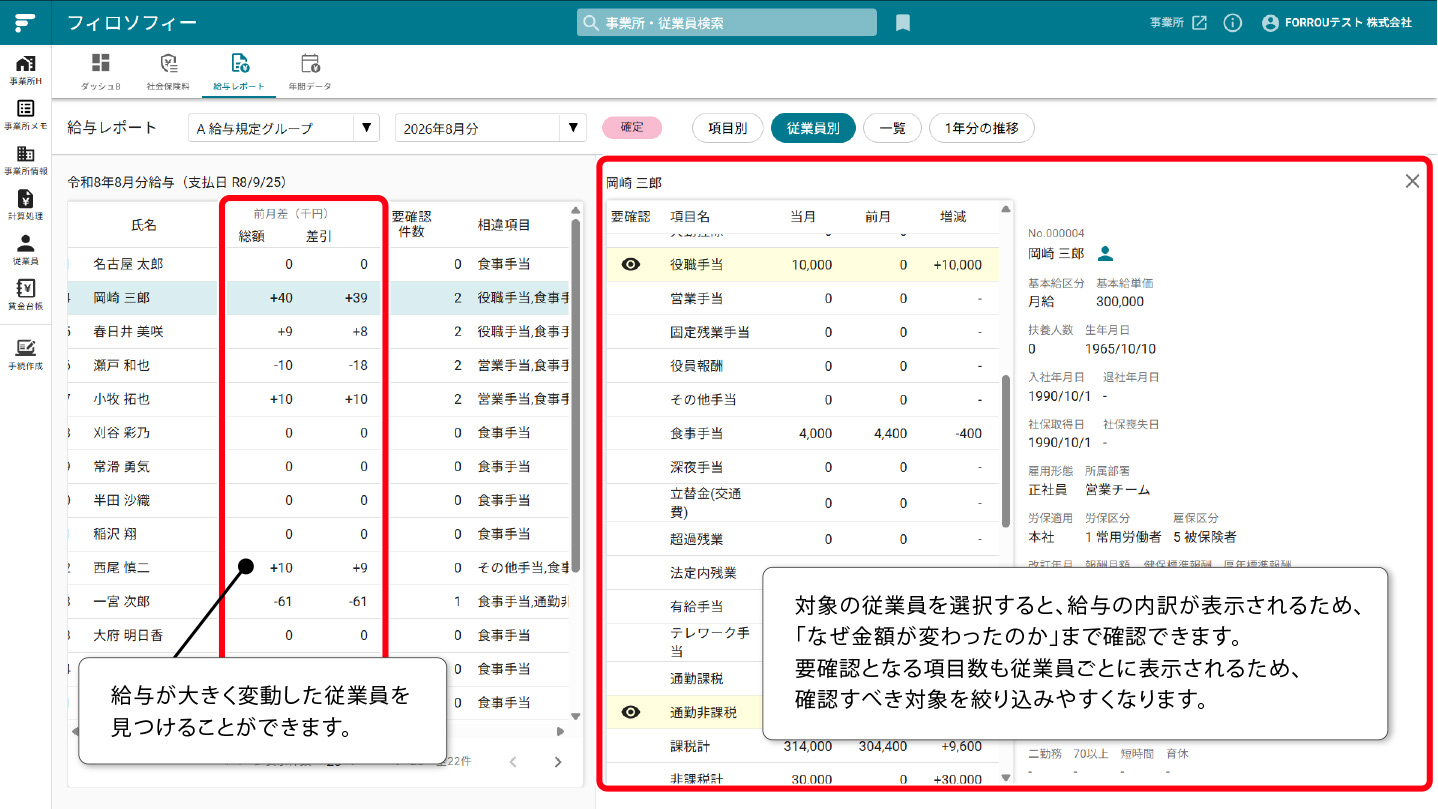The image size is (1438, 809).
Task: Click the 事業所・従業員検索 search field
Action: (727, 22)
